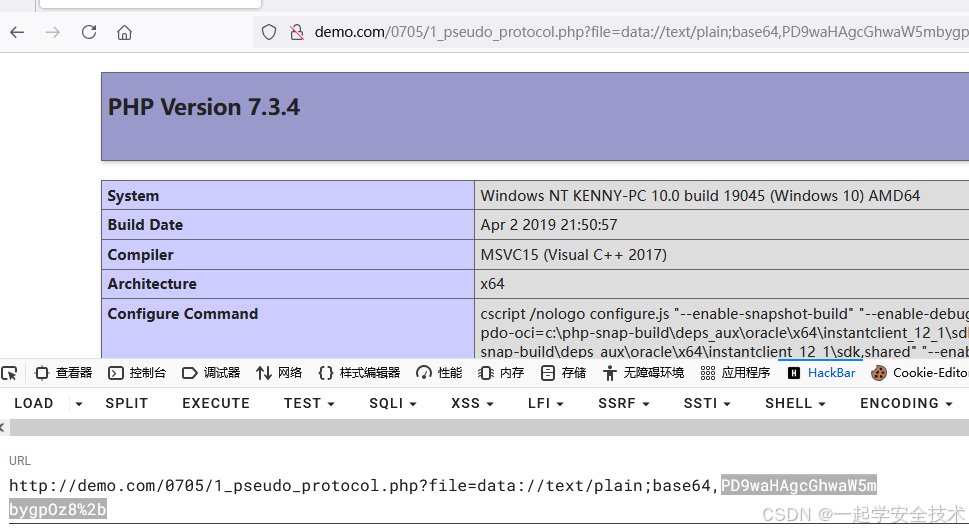Click the highlighted base64 payload text

pos(798,486)
